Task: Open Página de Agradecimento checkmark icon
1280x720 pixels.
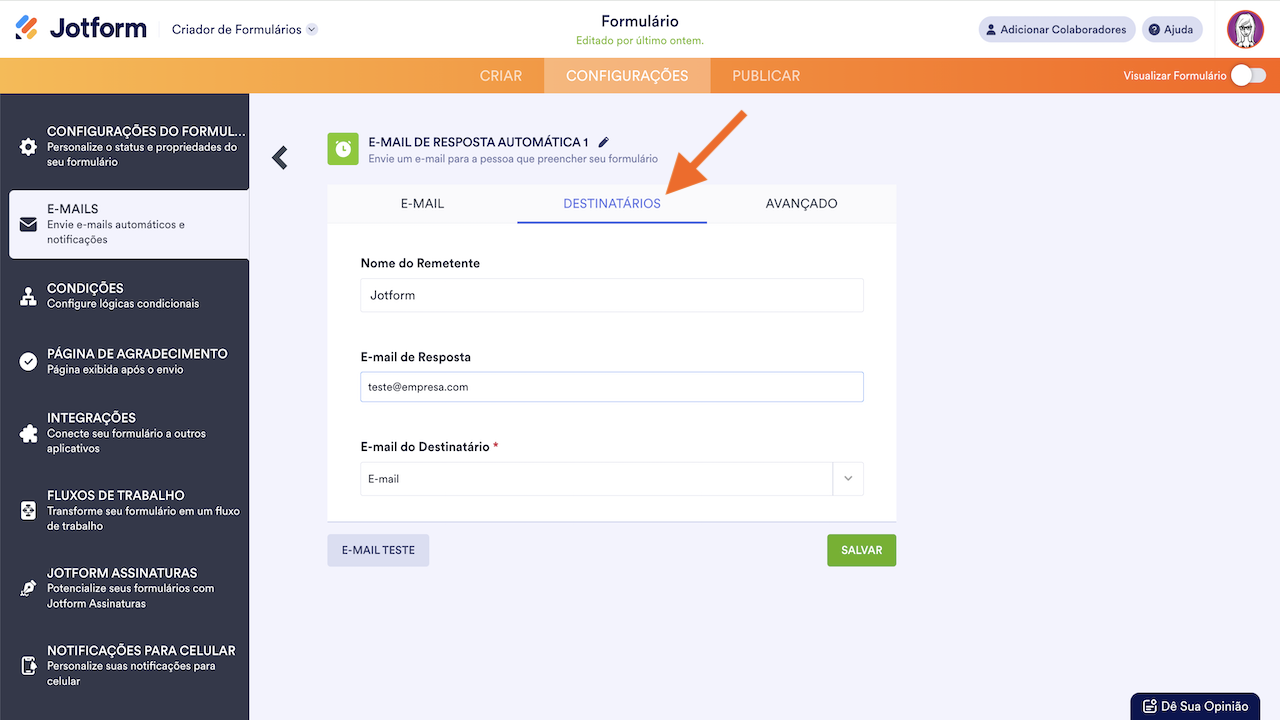Action: pyautogui.click(x=28, y=361)
